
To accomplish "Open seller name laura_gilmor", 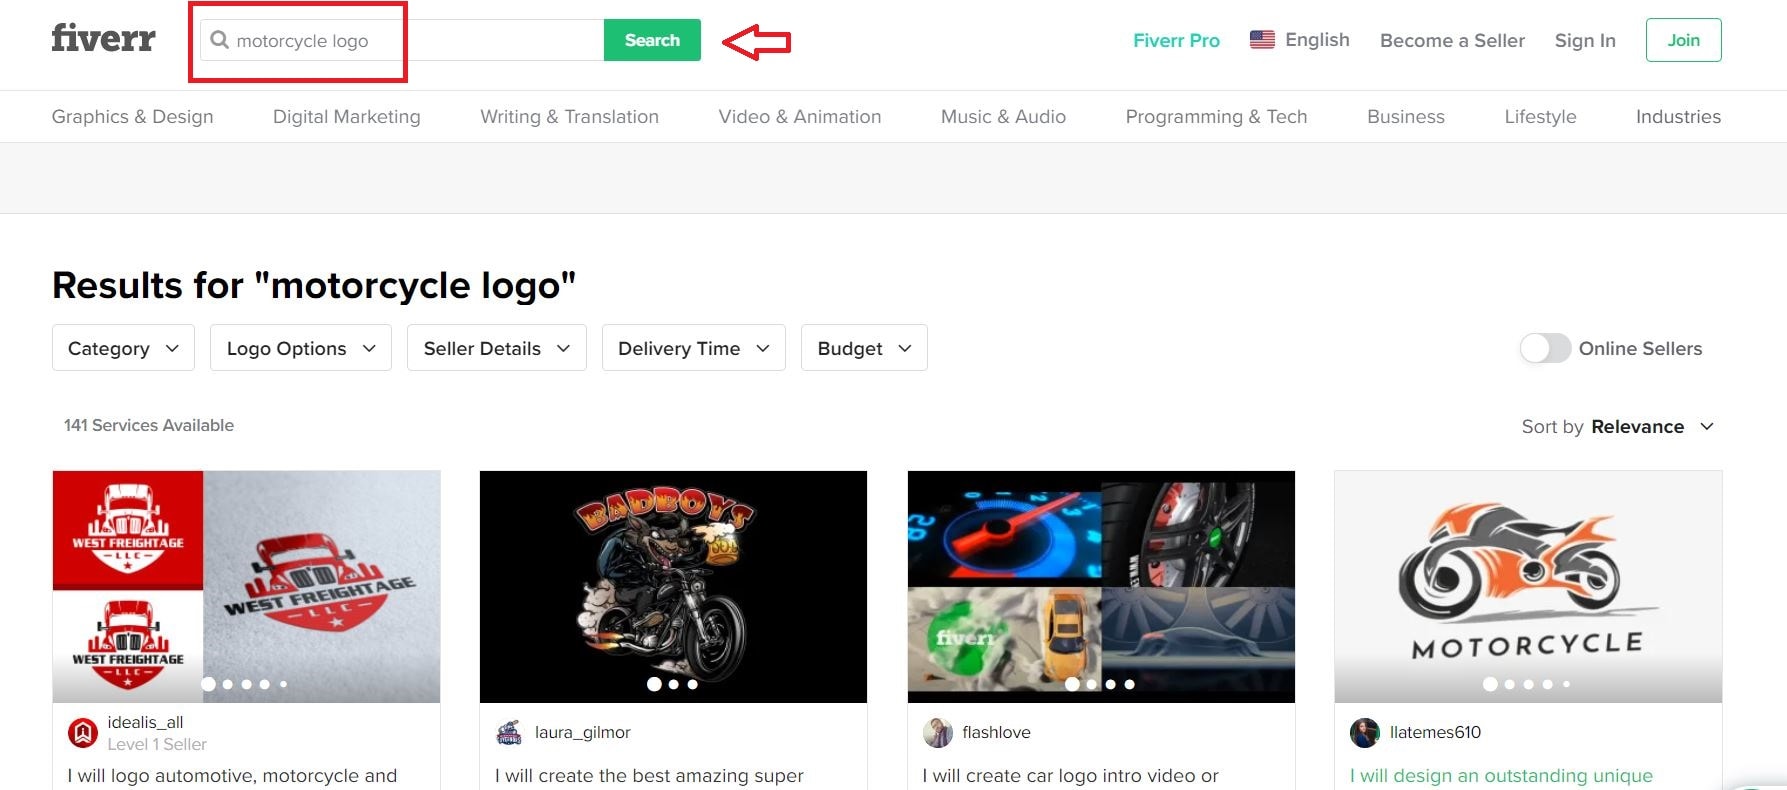I will (582, 732).
